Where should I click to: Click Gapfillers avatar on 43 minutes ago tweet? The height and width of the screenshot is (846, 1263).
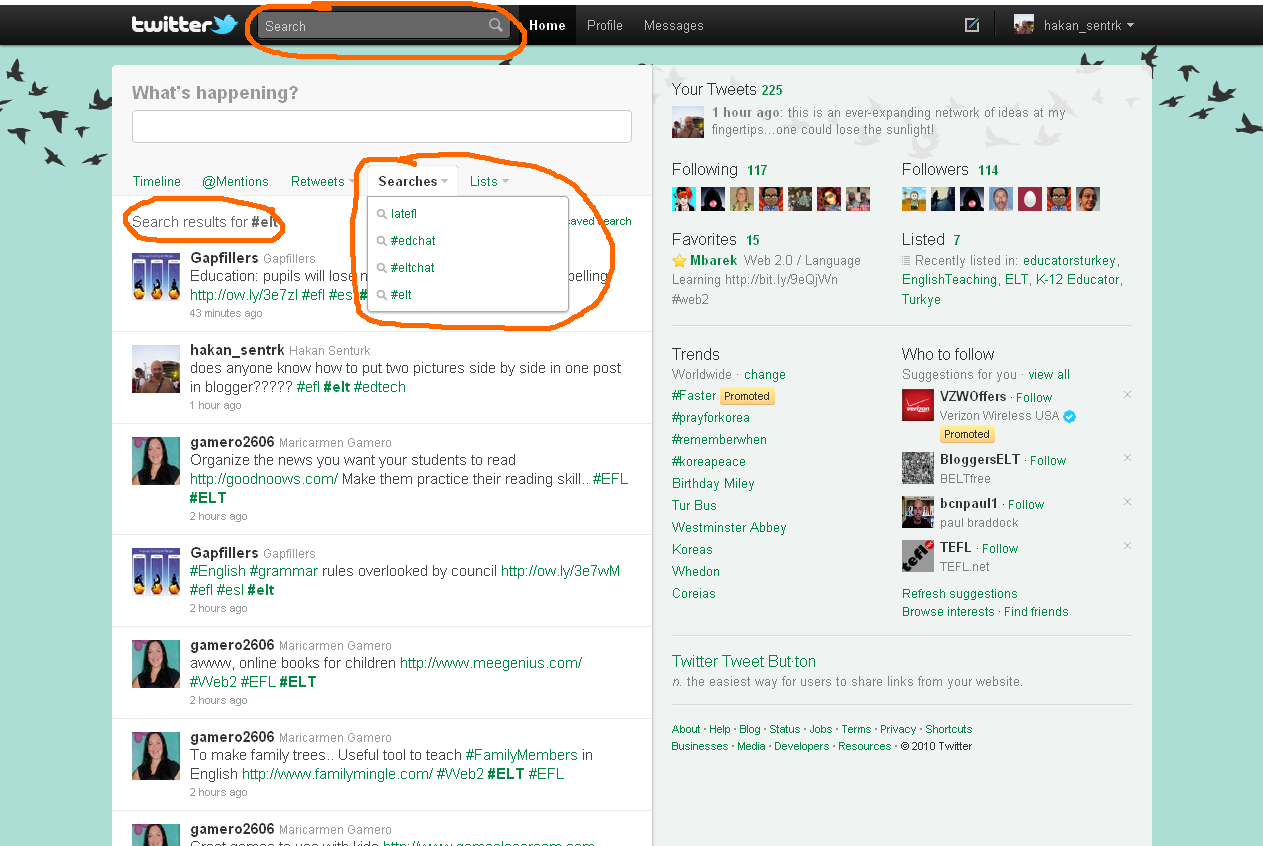pos(156,276)
